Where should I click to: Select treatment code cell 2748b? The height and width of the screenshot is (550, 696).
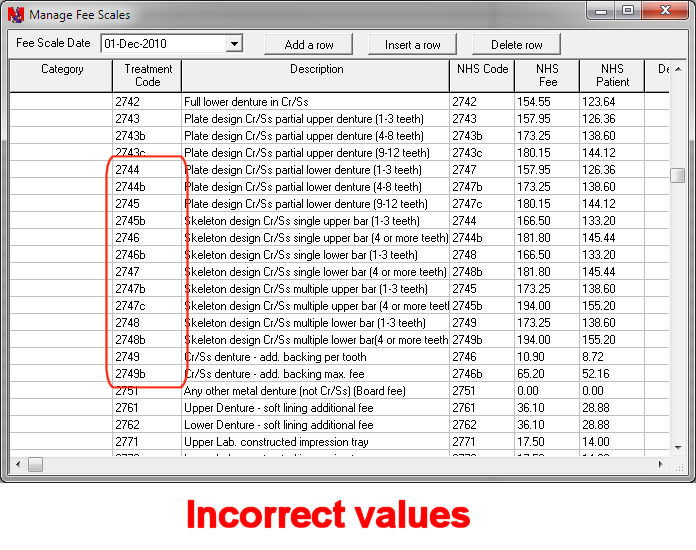147,340
